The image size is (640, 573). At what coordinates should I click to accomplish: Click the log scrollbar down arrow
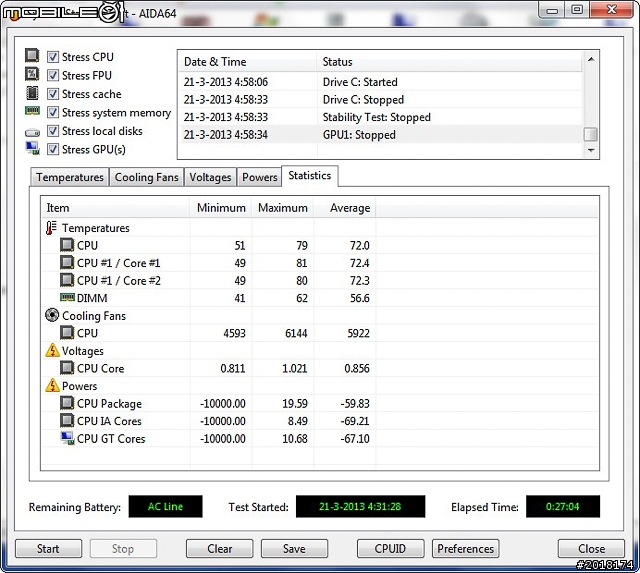[x=591, y=151]
